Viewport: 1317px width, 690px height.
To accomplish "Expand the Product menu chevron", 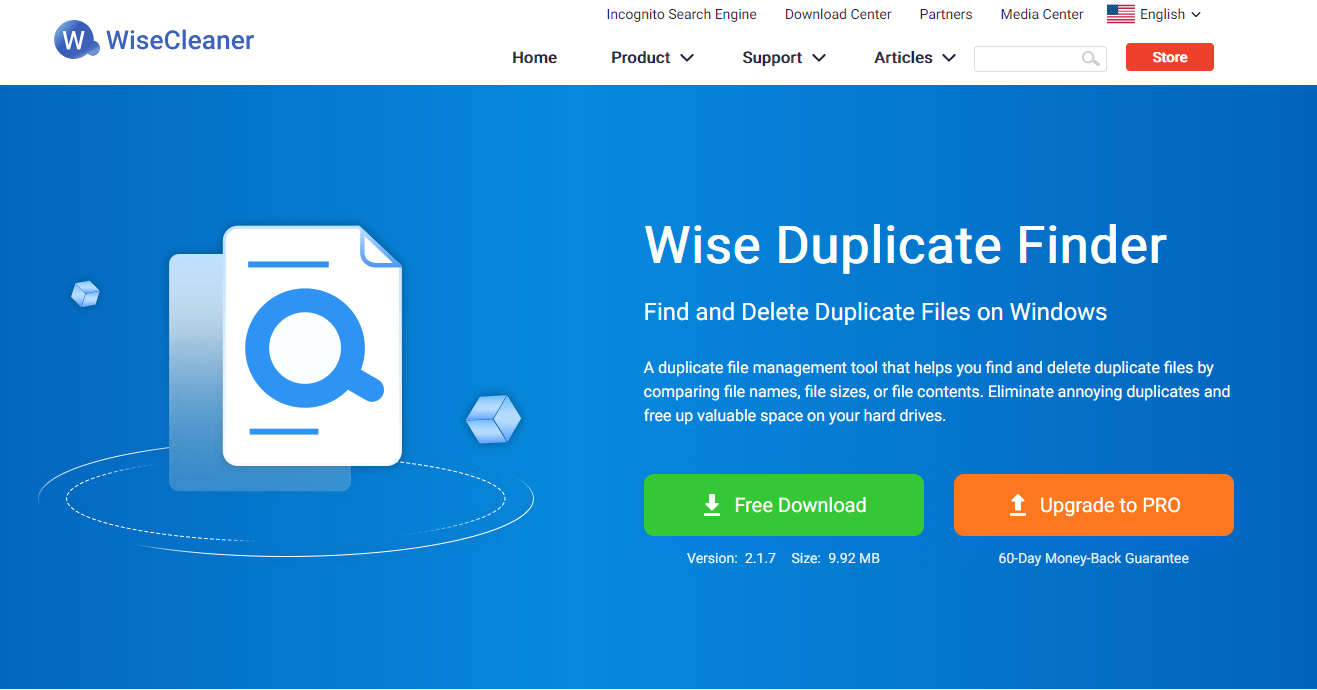I will (687, 58).
